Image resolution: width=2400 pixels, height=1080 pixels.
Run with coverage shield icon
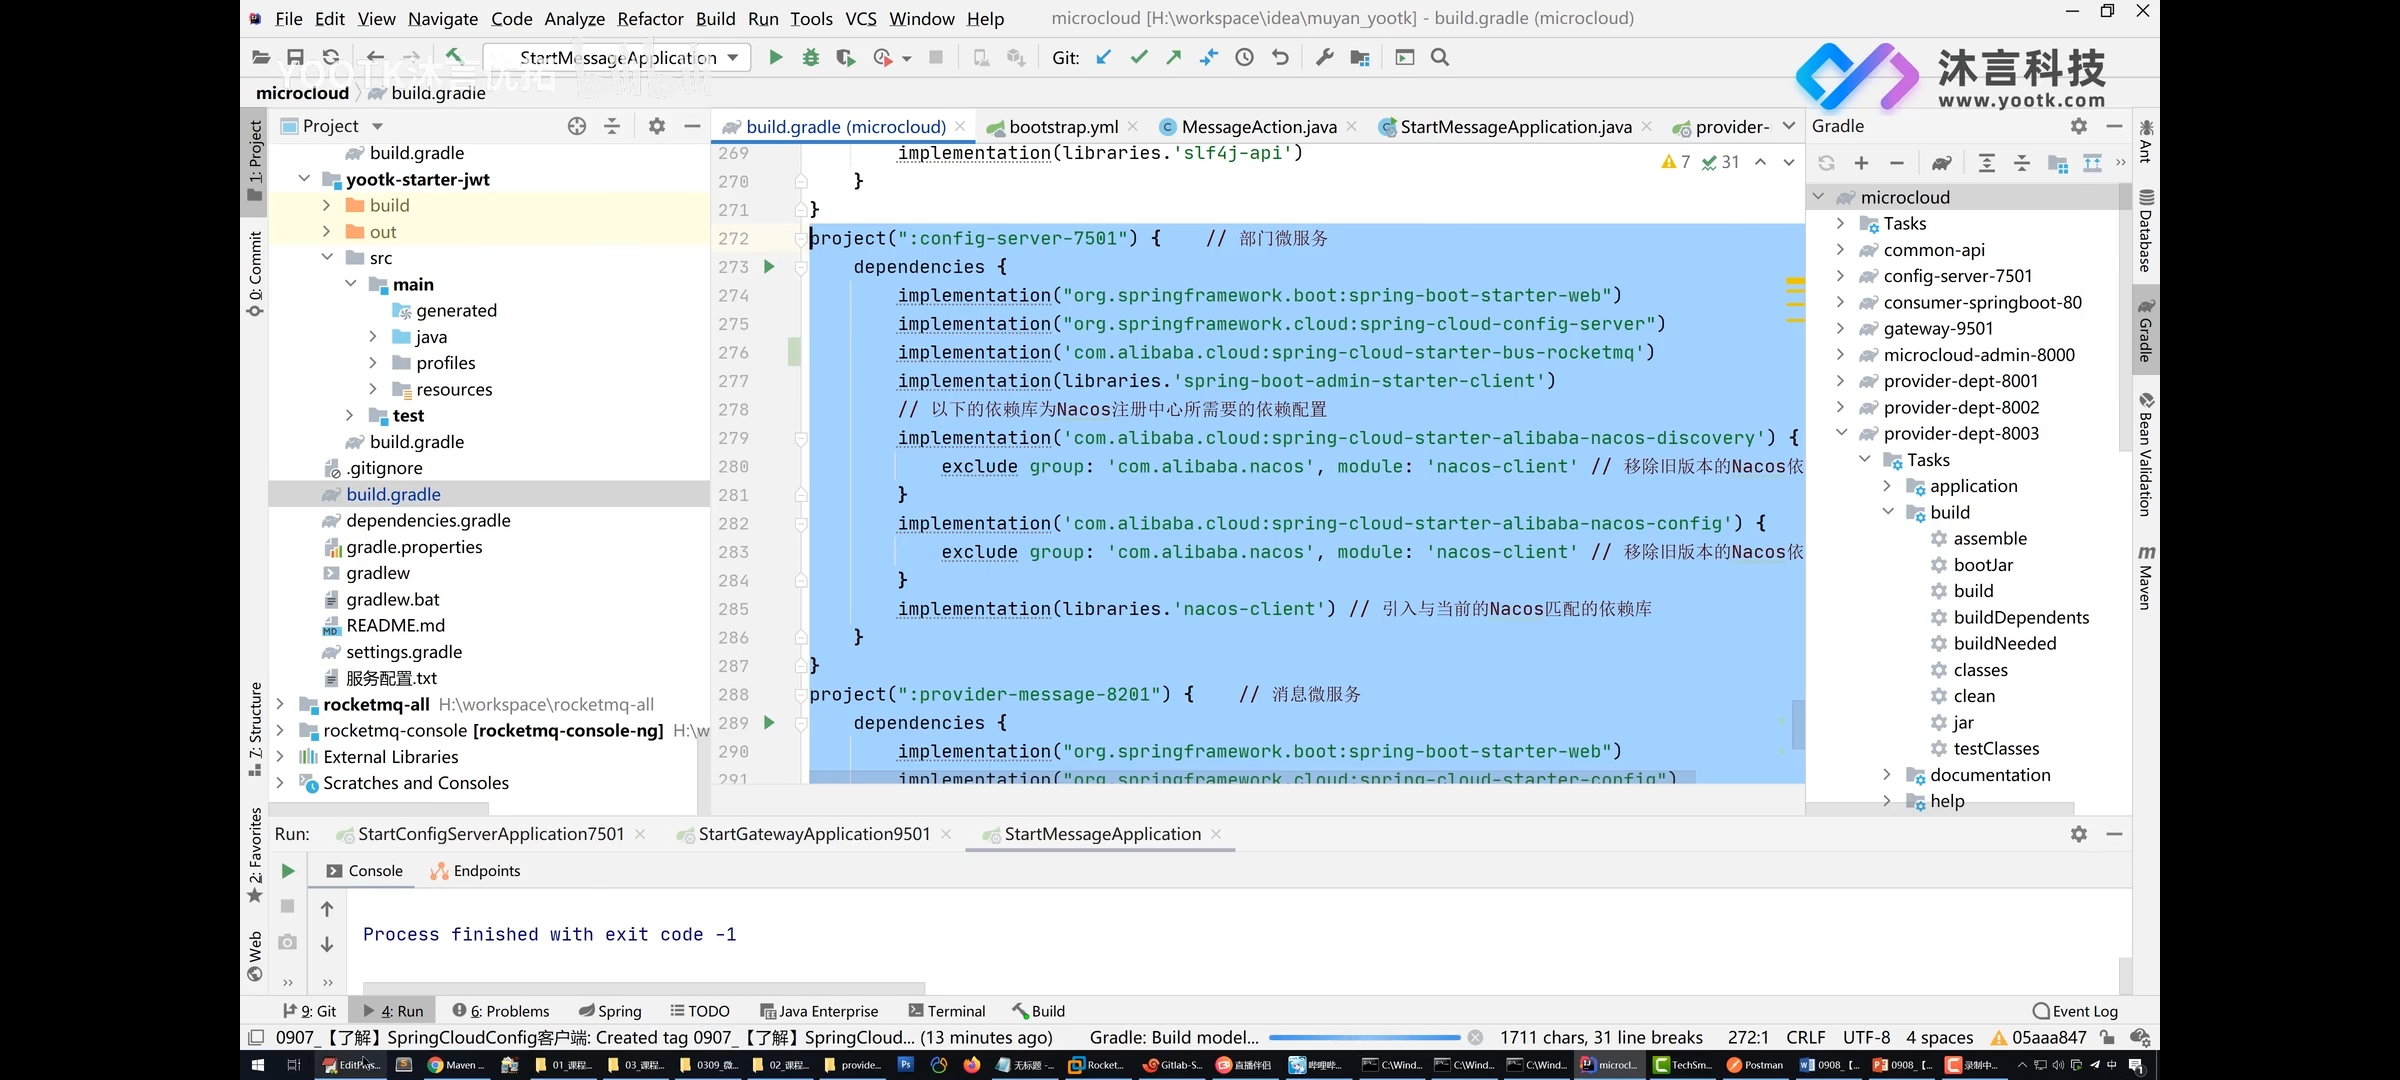pyautogui.click(x=846, y=58)
